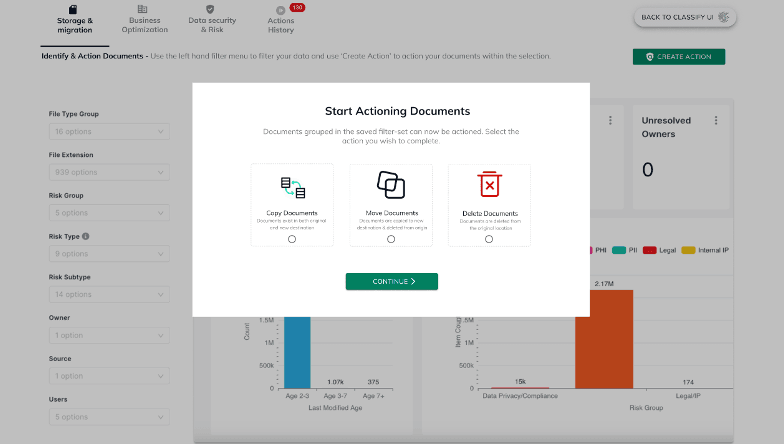This screenshot has height=444, width=784.
Task: Click the Back to Classify UI button
Action: pyautogui.click(x=685, y=17)
